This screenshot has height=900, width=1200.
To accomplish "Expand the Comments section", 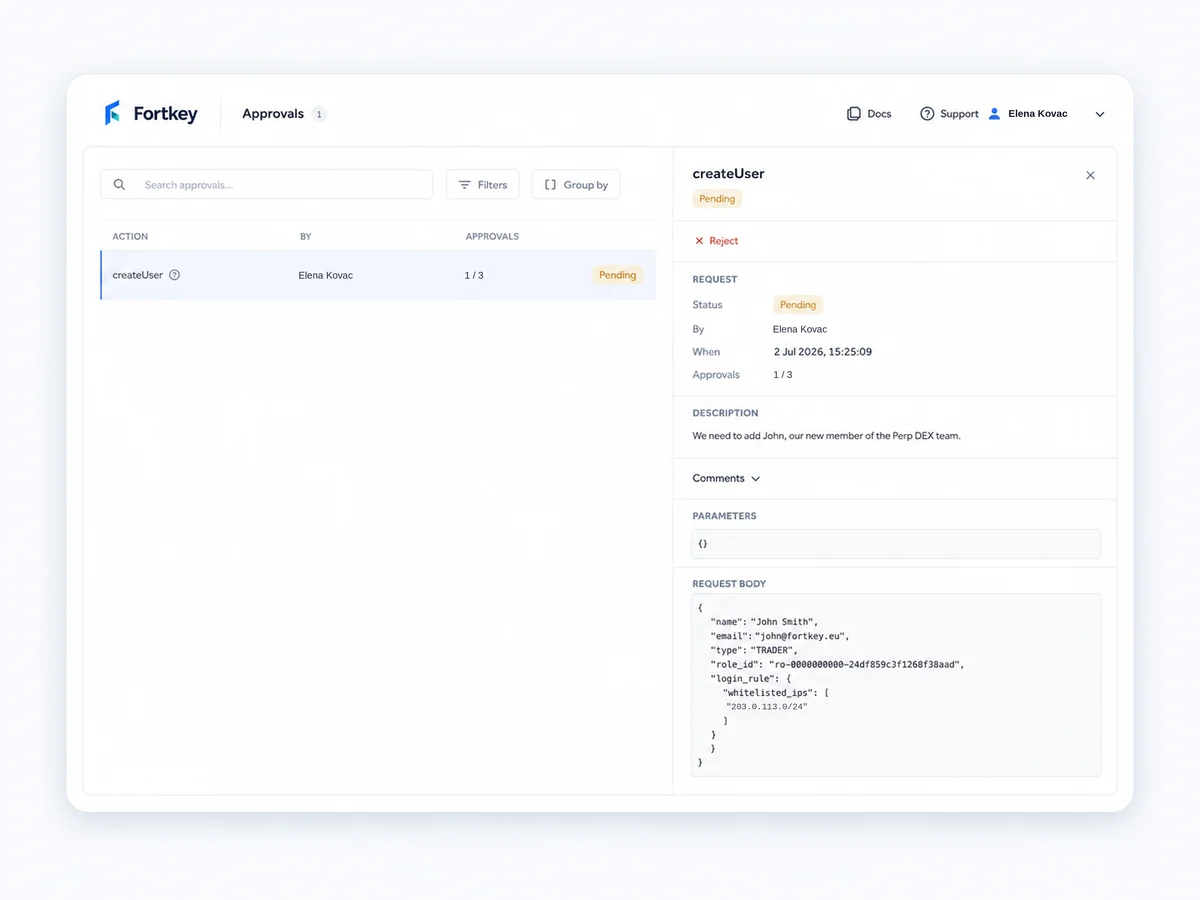I will pos(726,478).
